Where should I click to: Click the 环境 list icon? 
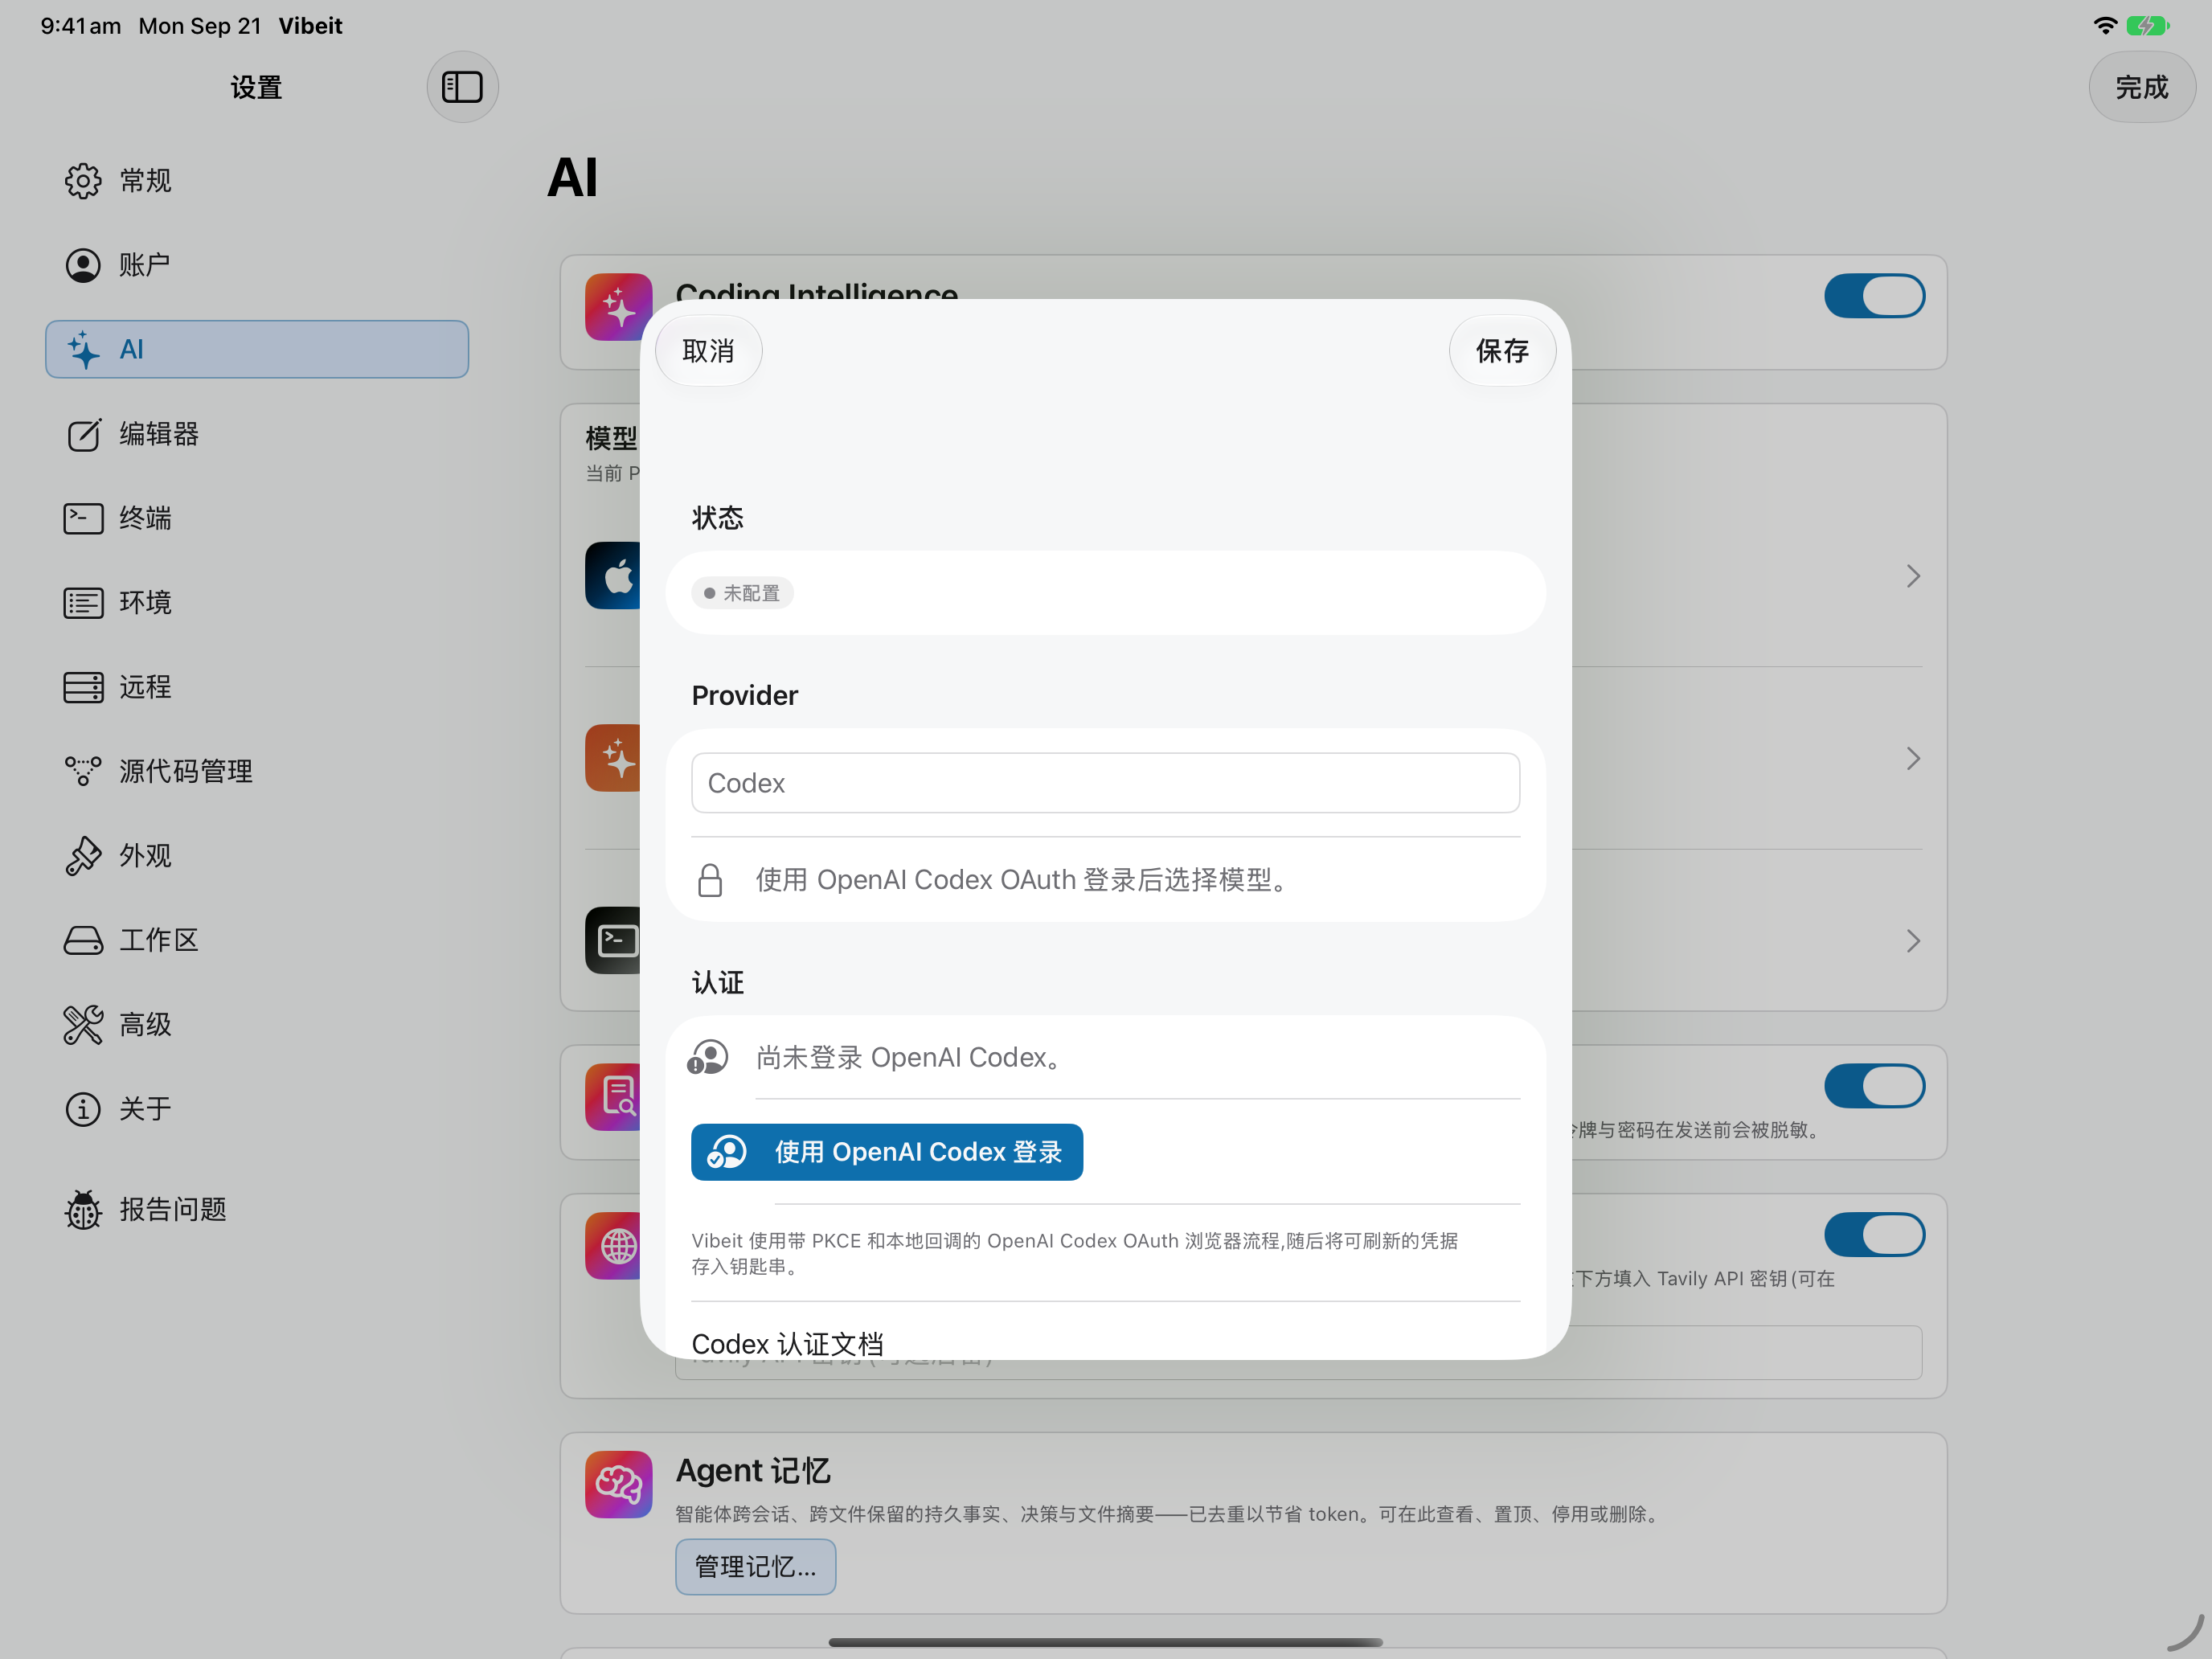(83, 603)
